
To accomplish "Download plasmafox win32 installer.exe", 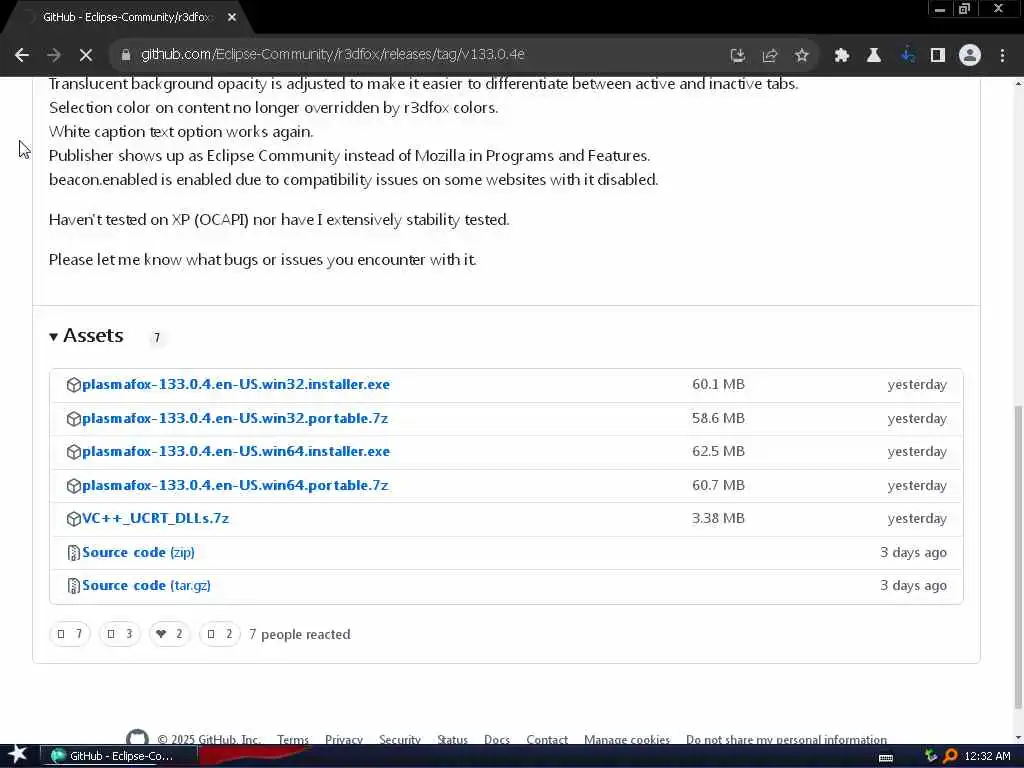I will [236, 385].
